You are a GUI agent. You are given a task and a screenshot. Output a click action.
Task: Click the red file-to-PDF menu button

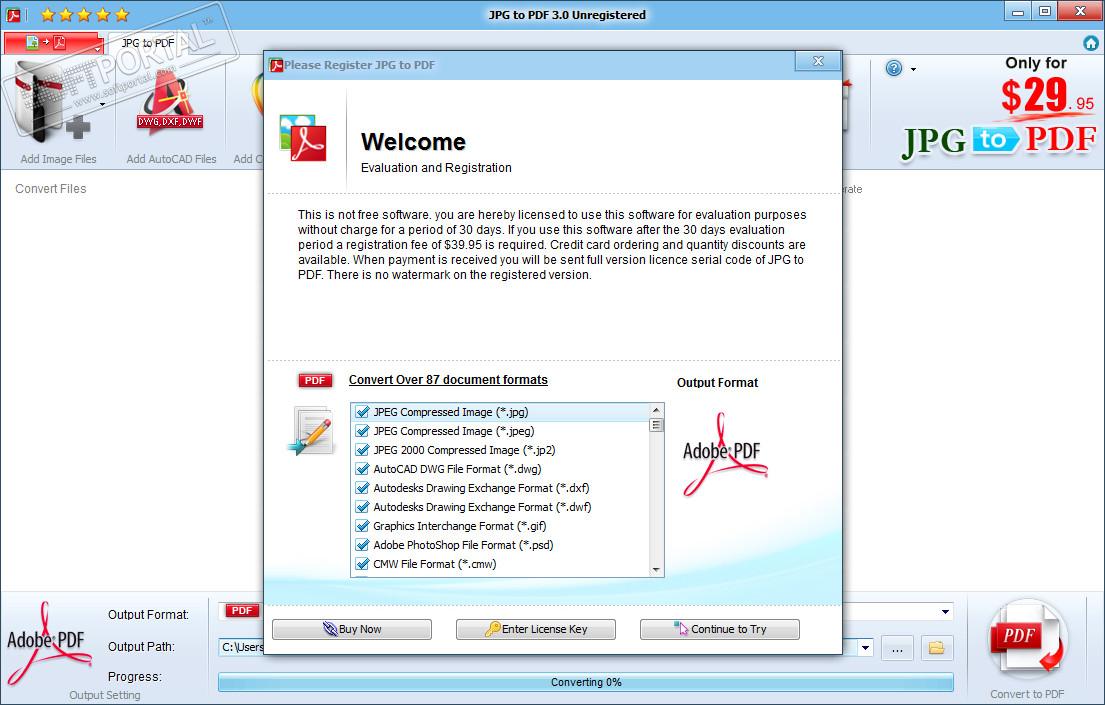tap(54, 43)
